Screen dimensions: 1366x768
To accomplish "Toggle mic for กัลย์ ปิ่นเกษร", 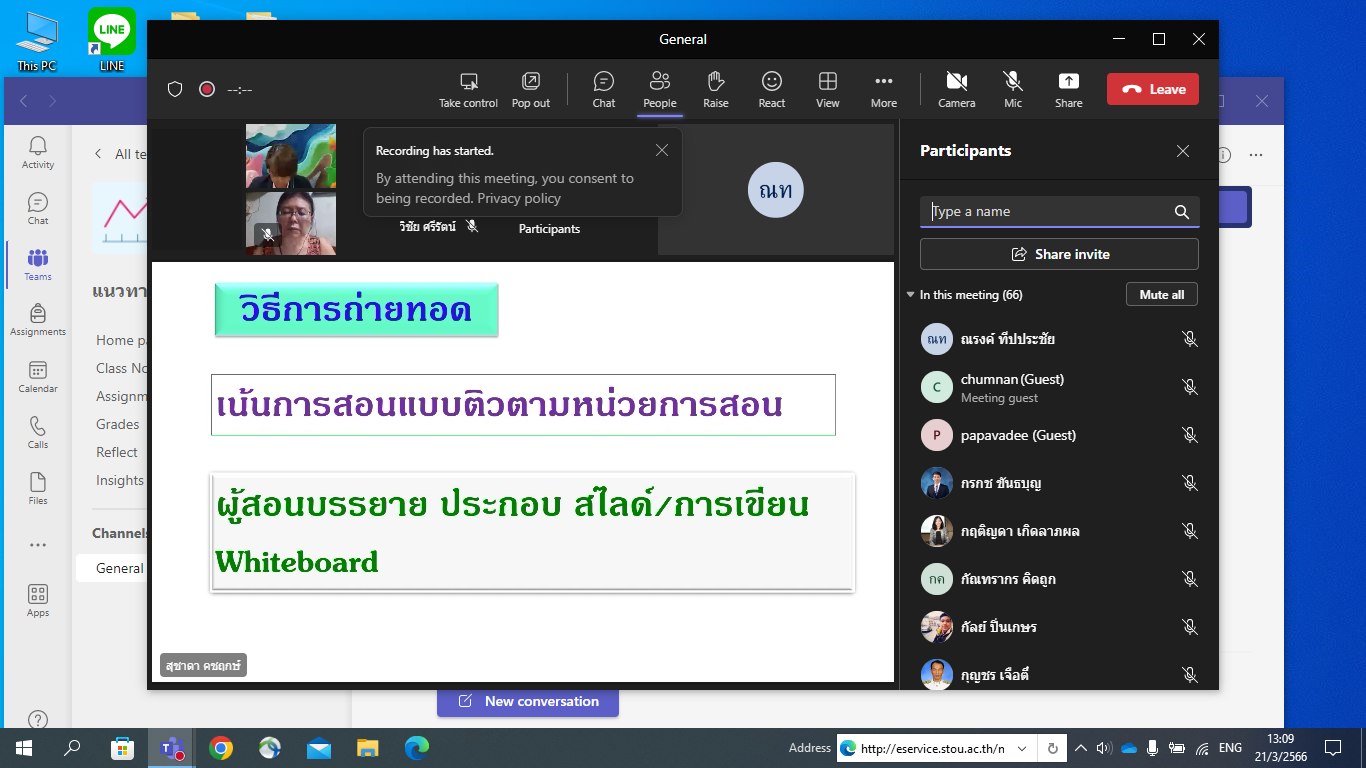I will tap(1190, 627).
